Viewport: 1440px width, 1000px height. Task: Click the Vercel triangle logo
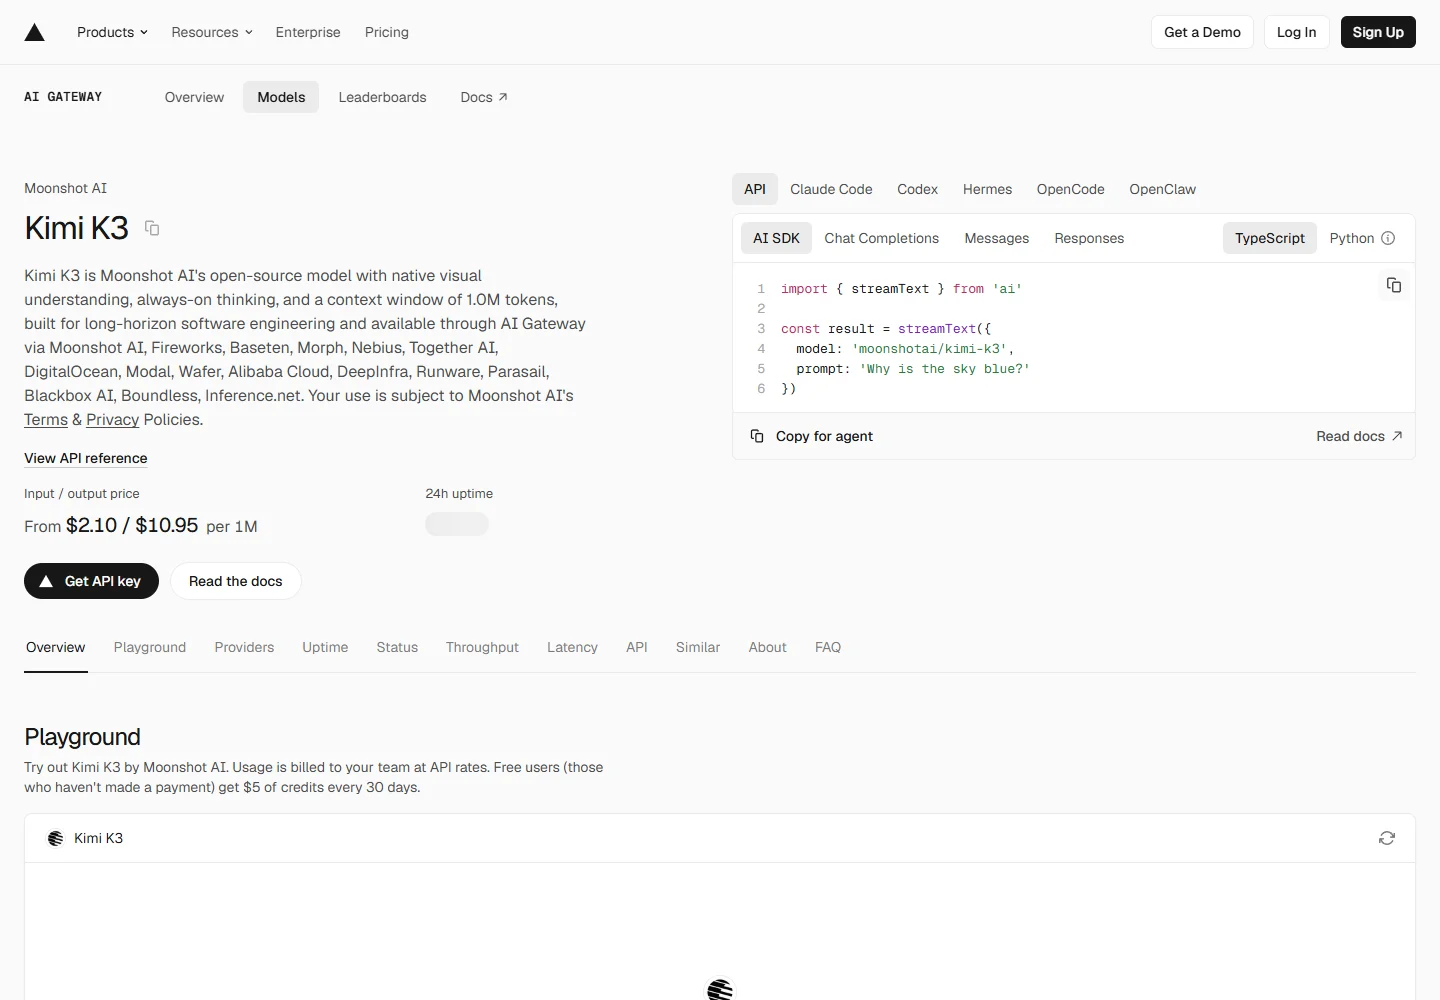coord(34,32)
